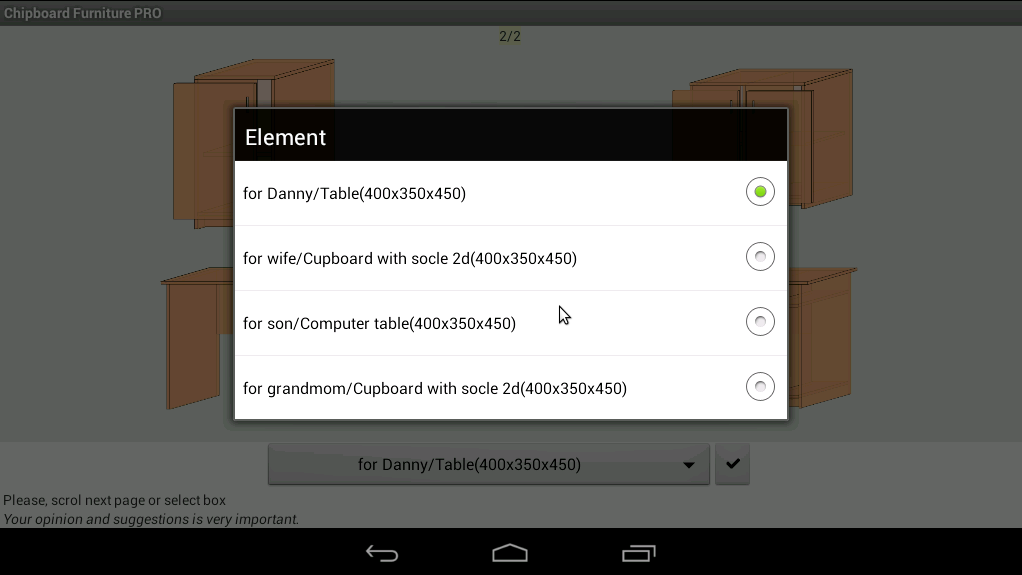Screen dimensions: 1022x575
Task: Select the for Danny/Table radio button
Action: 760,192
